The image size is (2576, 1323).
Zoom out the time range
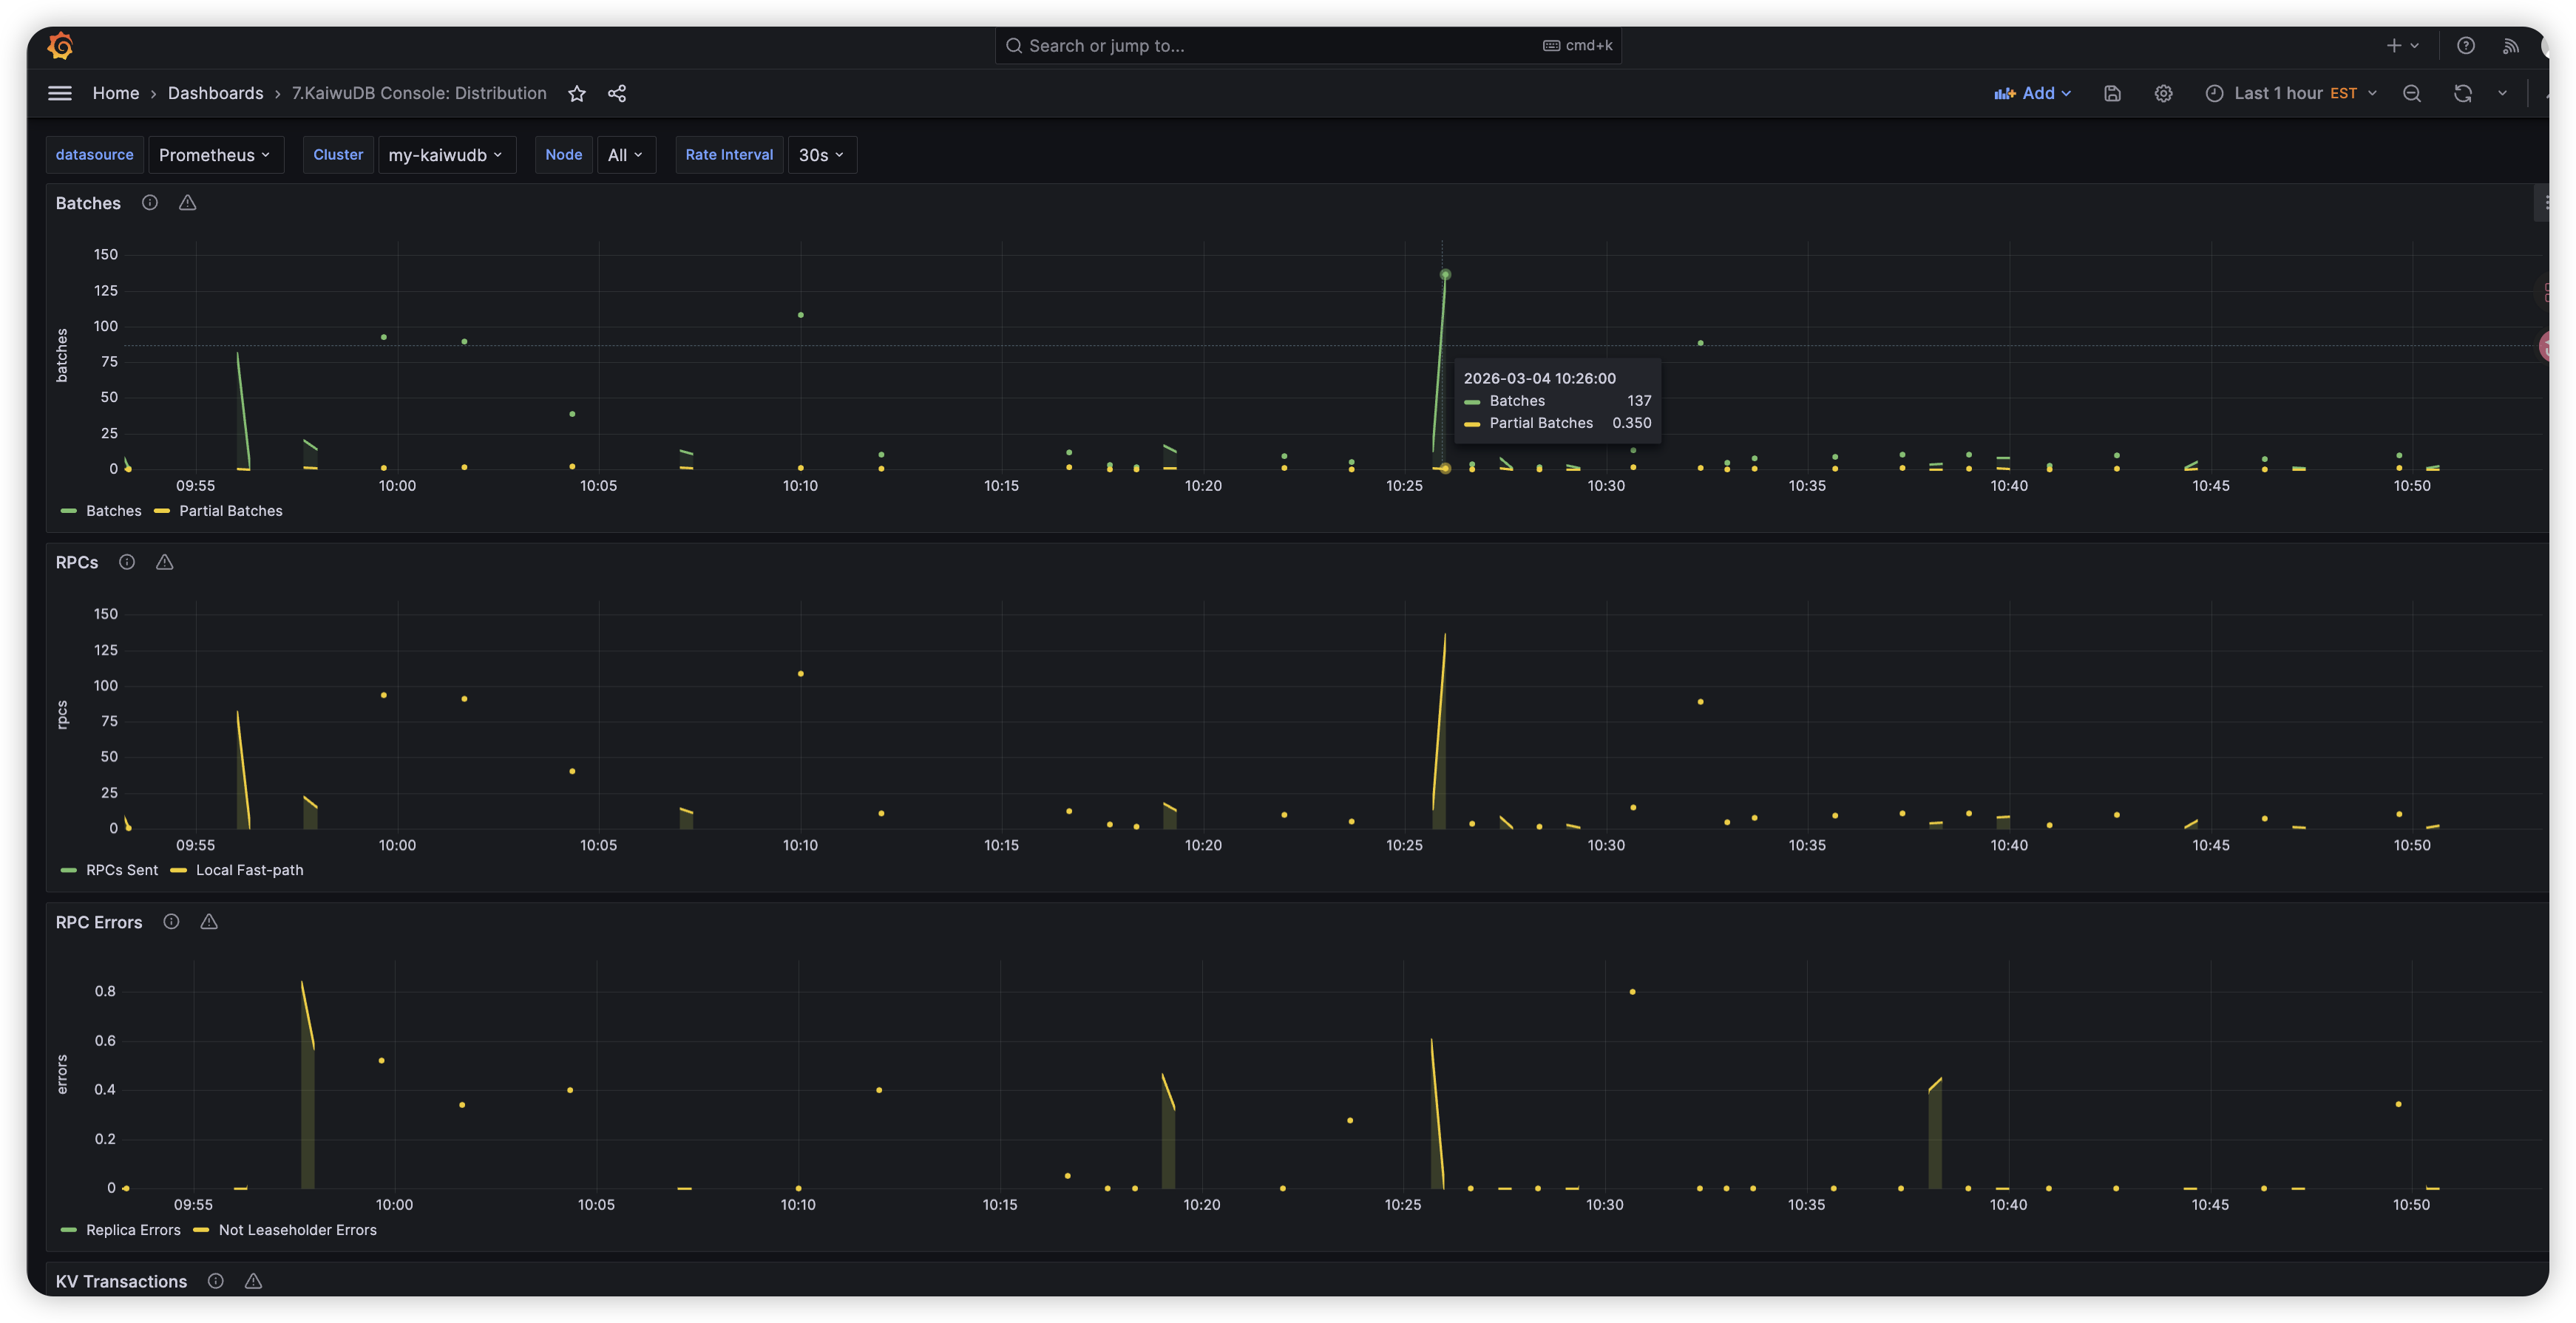pyautogui.click(x=2412, y=93)
